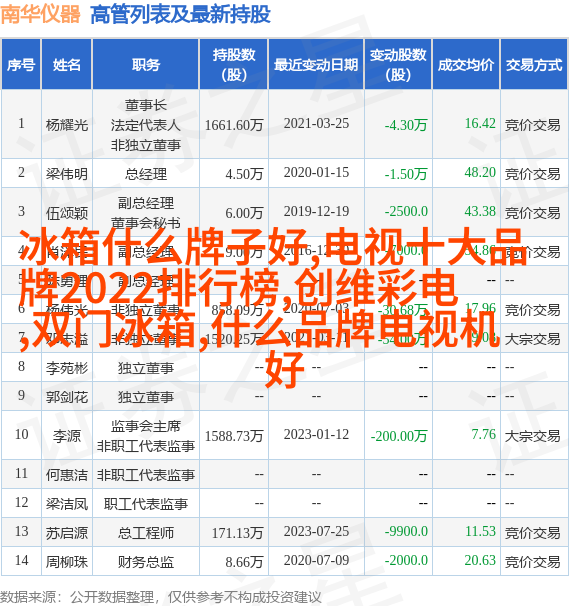This screenshot has width=569, height=606.
Task: Click the 成交均价 column header
Action: (x=466, y=65)
